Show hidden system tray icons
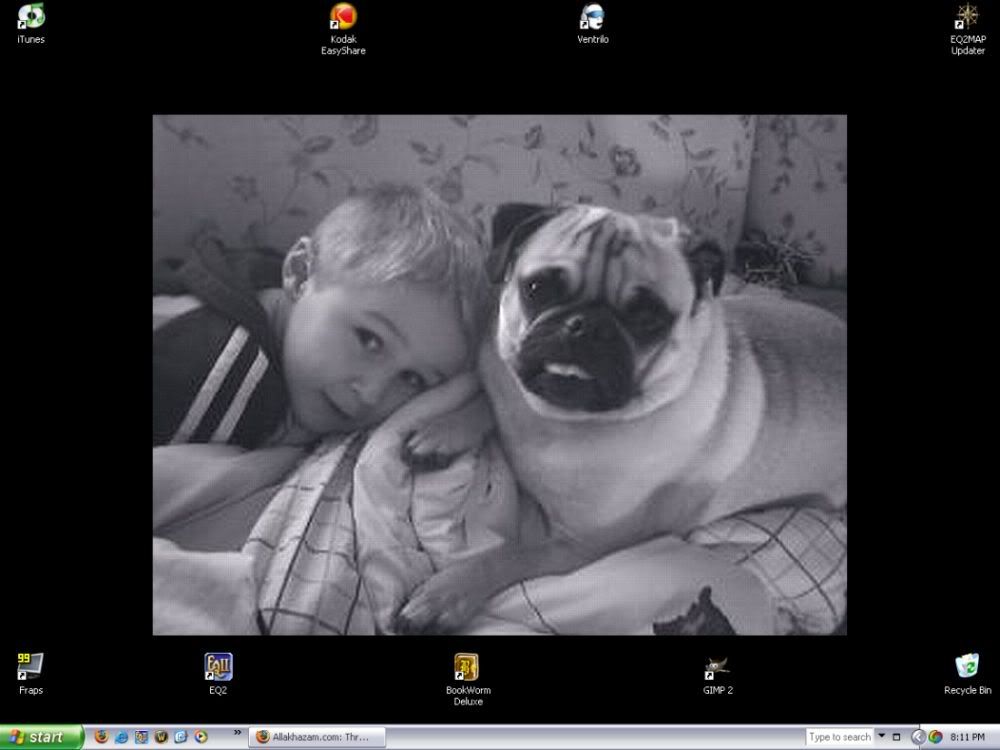Viewport: 1000px width, 750px height. pyautogui.click(x=918, y=737)
